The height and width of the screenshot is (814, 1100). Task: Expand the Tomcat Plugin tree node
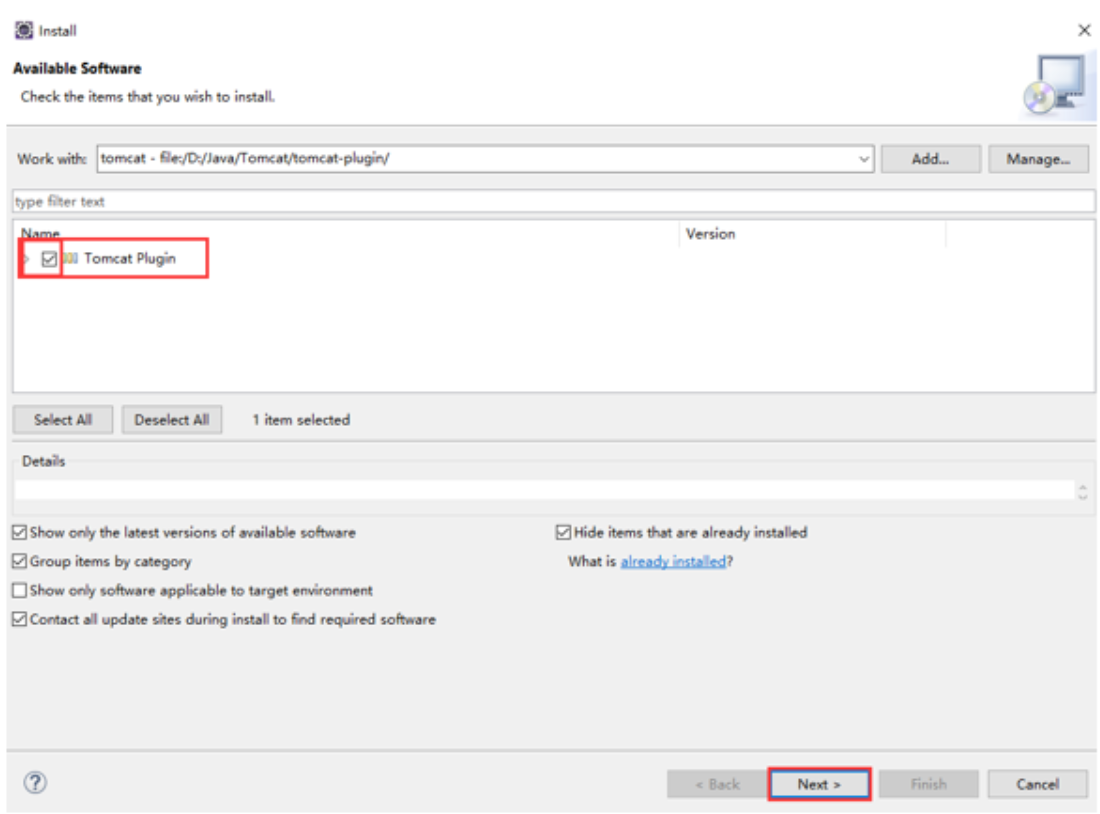click(x=27, y=259)
